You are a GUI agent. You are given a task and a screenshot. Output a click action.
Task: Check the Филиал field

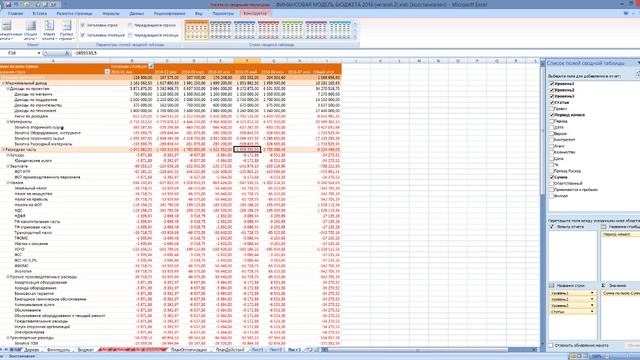[x=552, y=196]
